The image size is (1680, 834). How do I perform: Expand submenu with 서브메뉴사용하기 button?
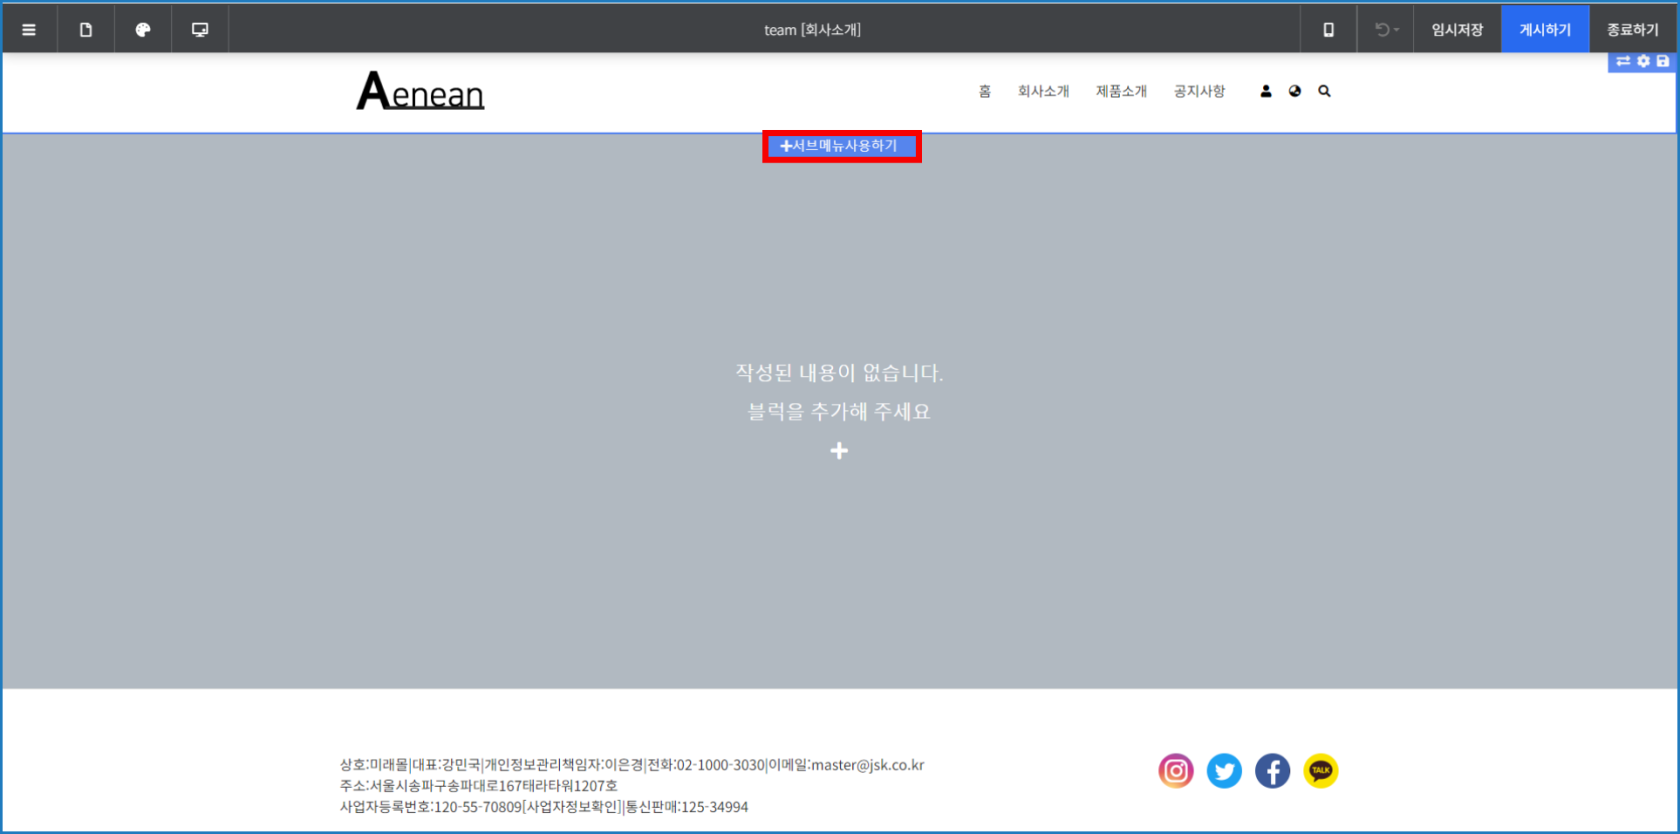[840, 146]
